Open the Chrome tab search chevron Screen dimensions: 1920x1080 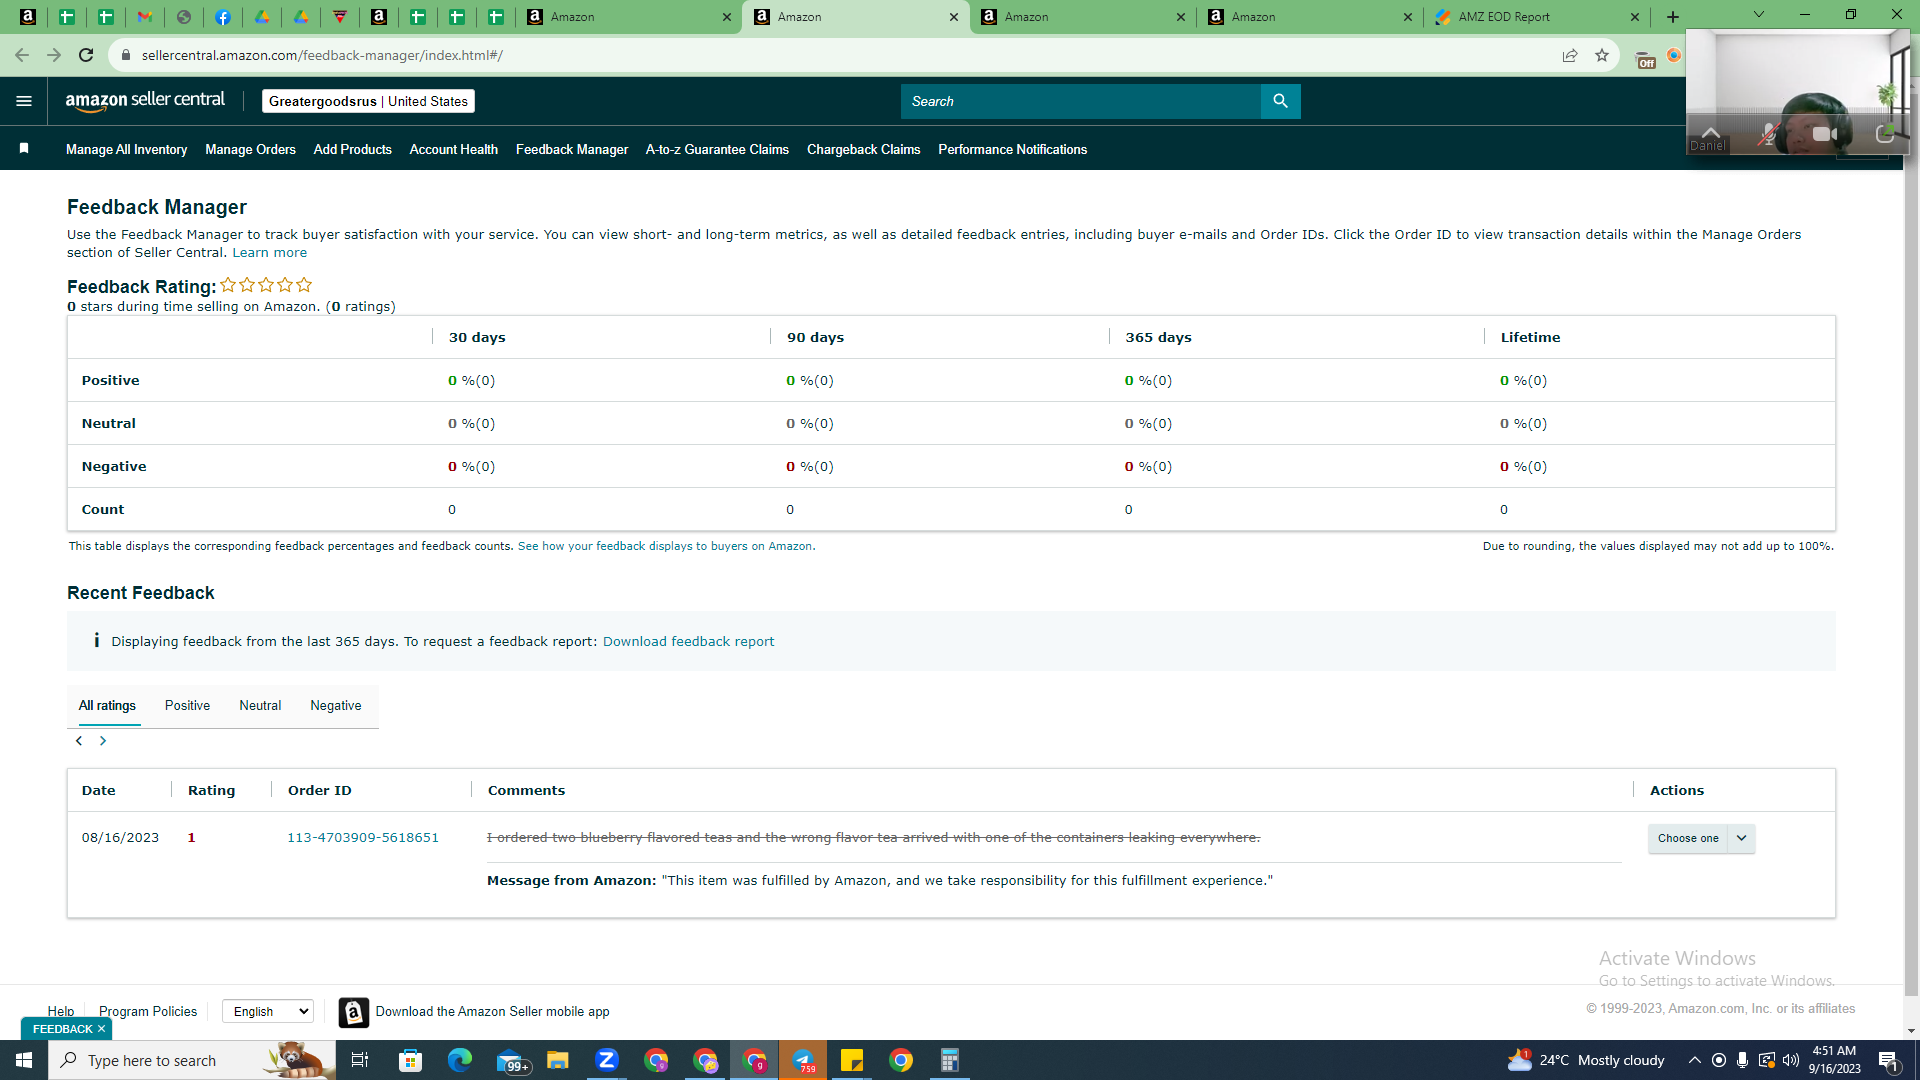click(1759, 15)
